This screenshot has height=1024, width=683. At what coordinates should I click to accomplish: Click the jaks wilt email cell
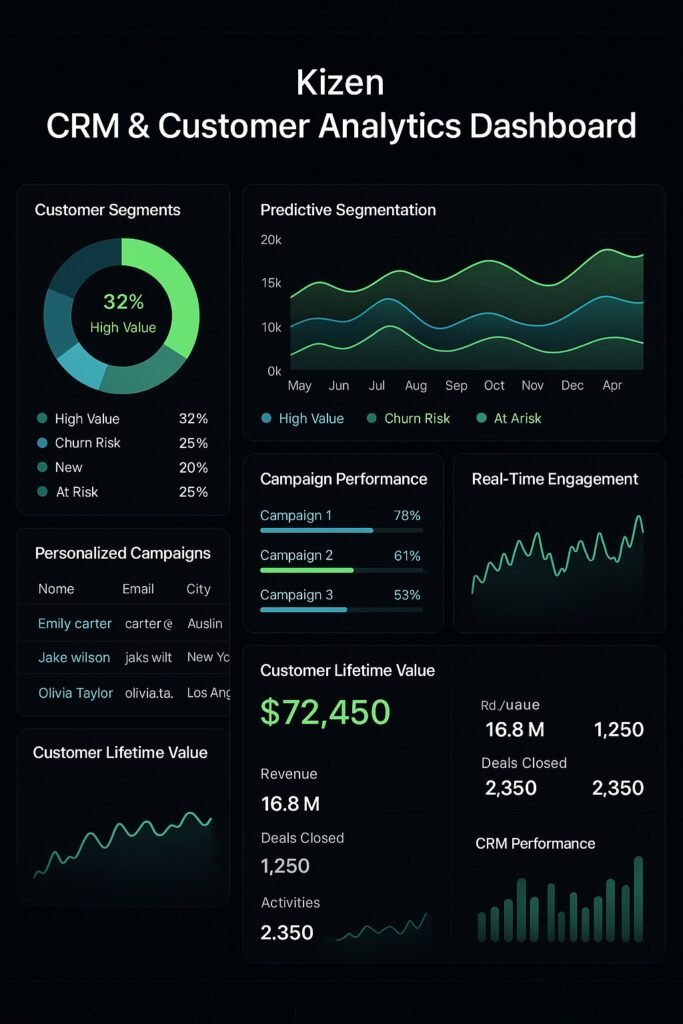pyautogui.click(x=148, y=658)
